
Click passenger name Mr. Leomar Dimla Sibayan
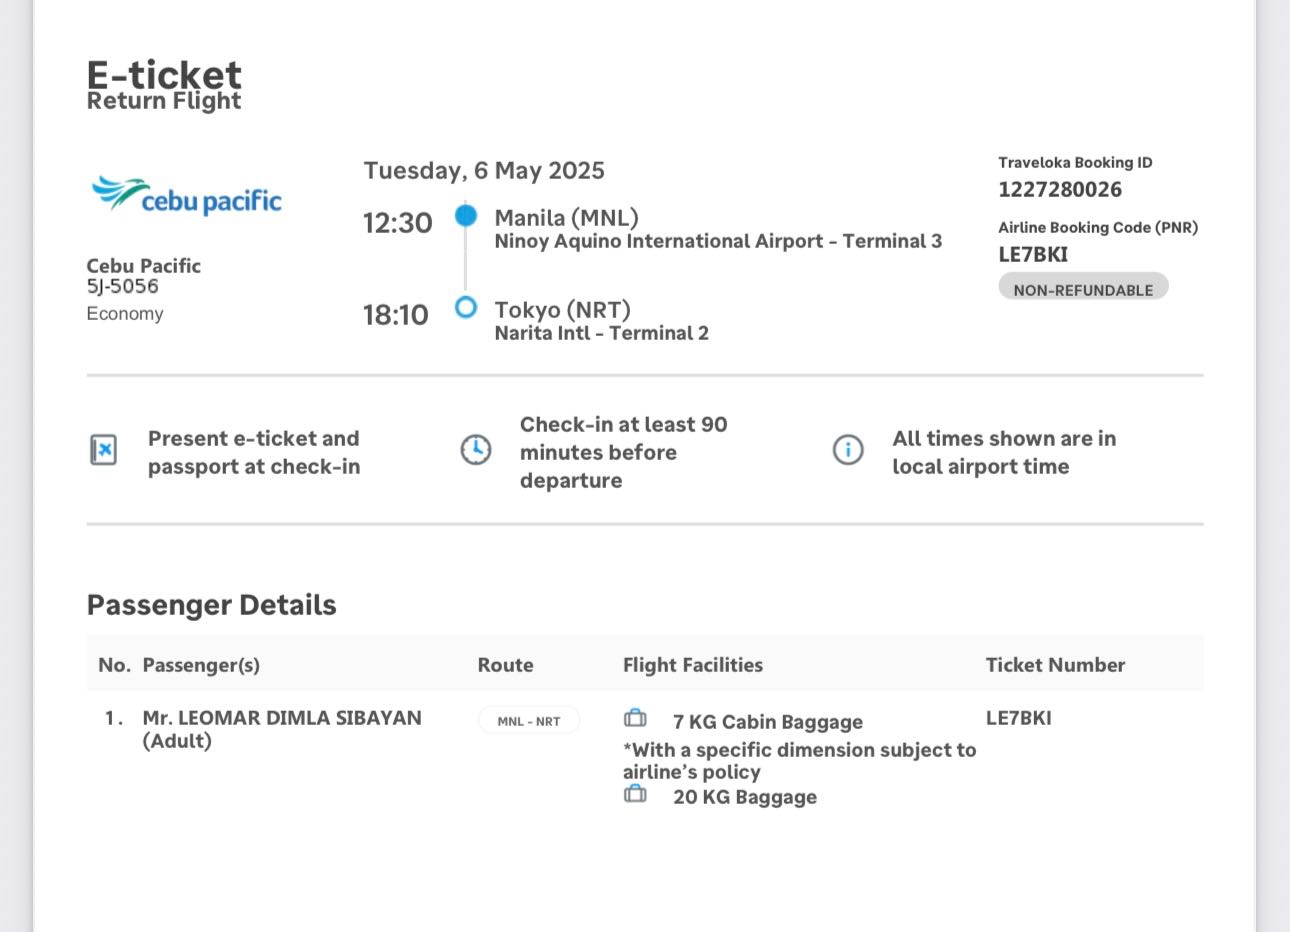(282, 718)
